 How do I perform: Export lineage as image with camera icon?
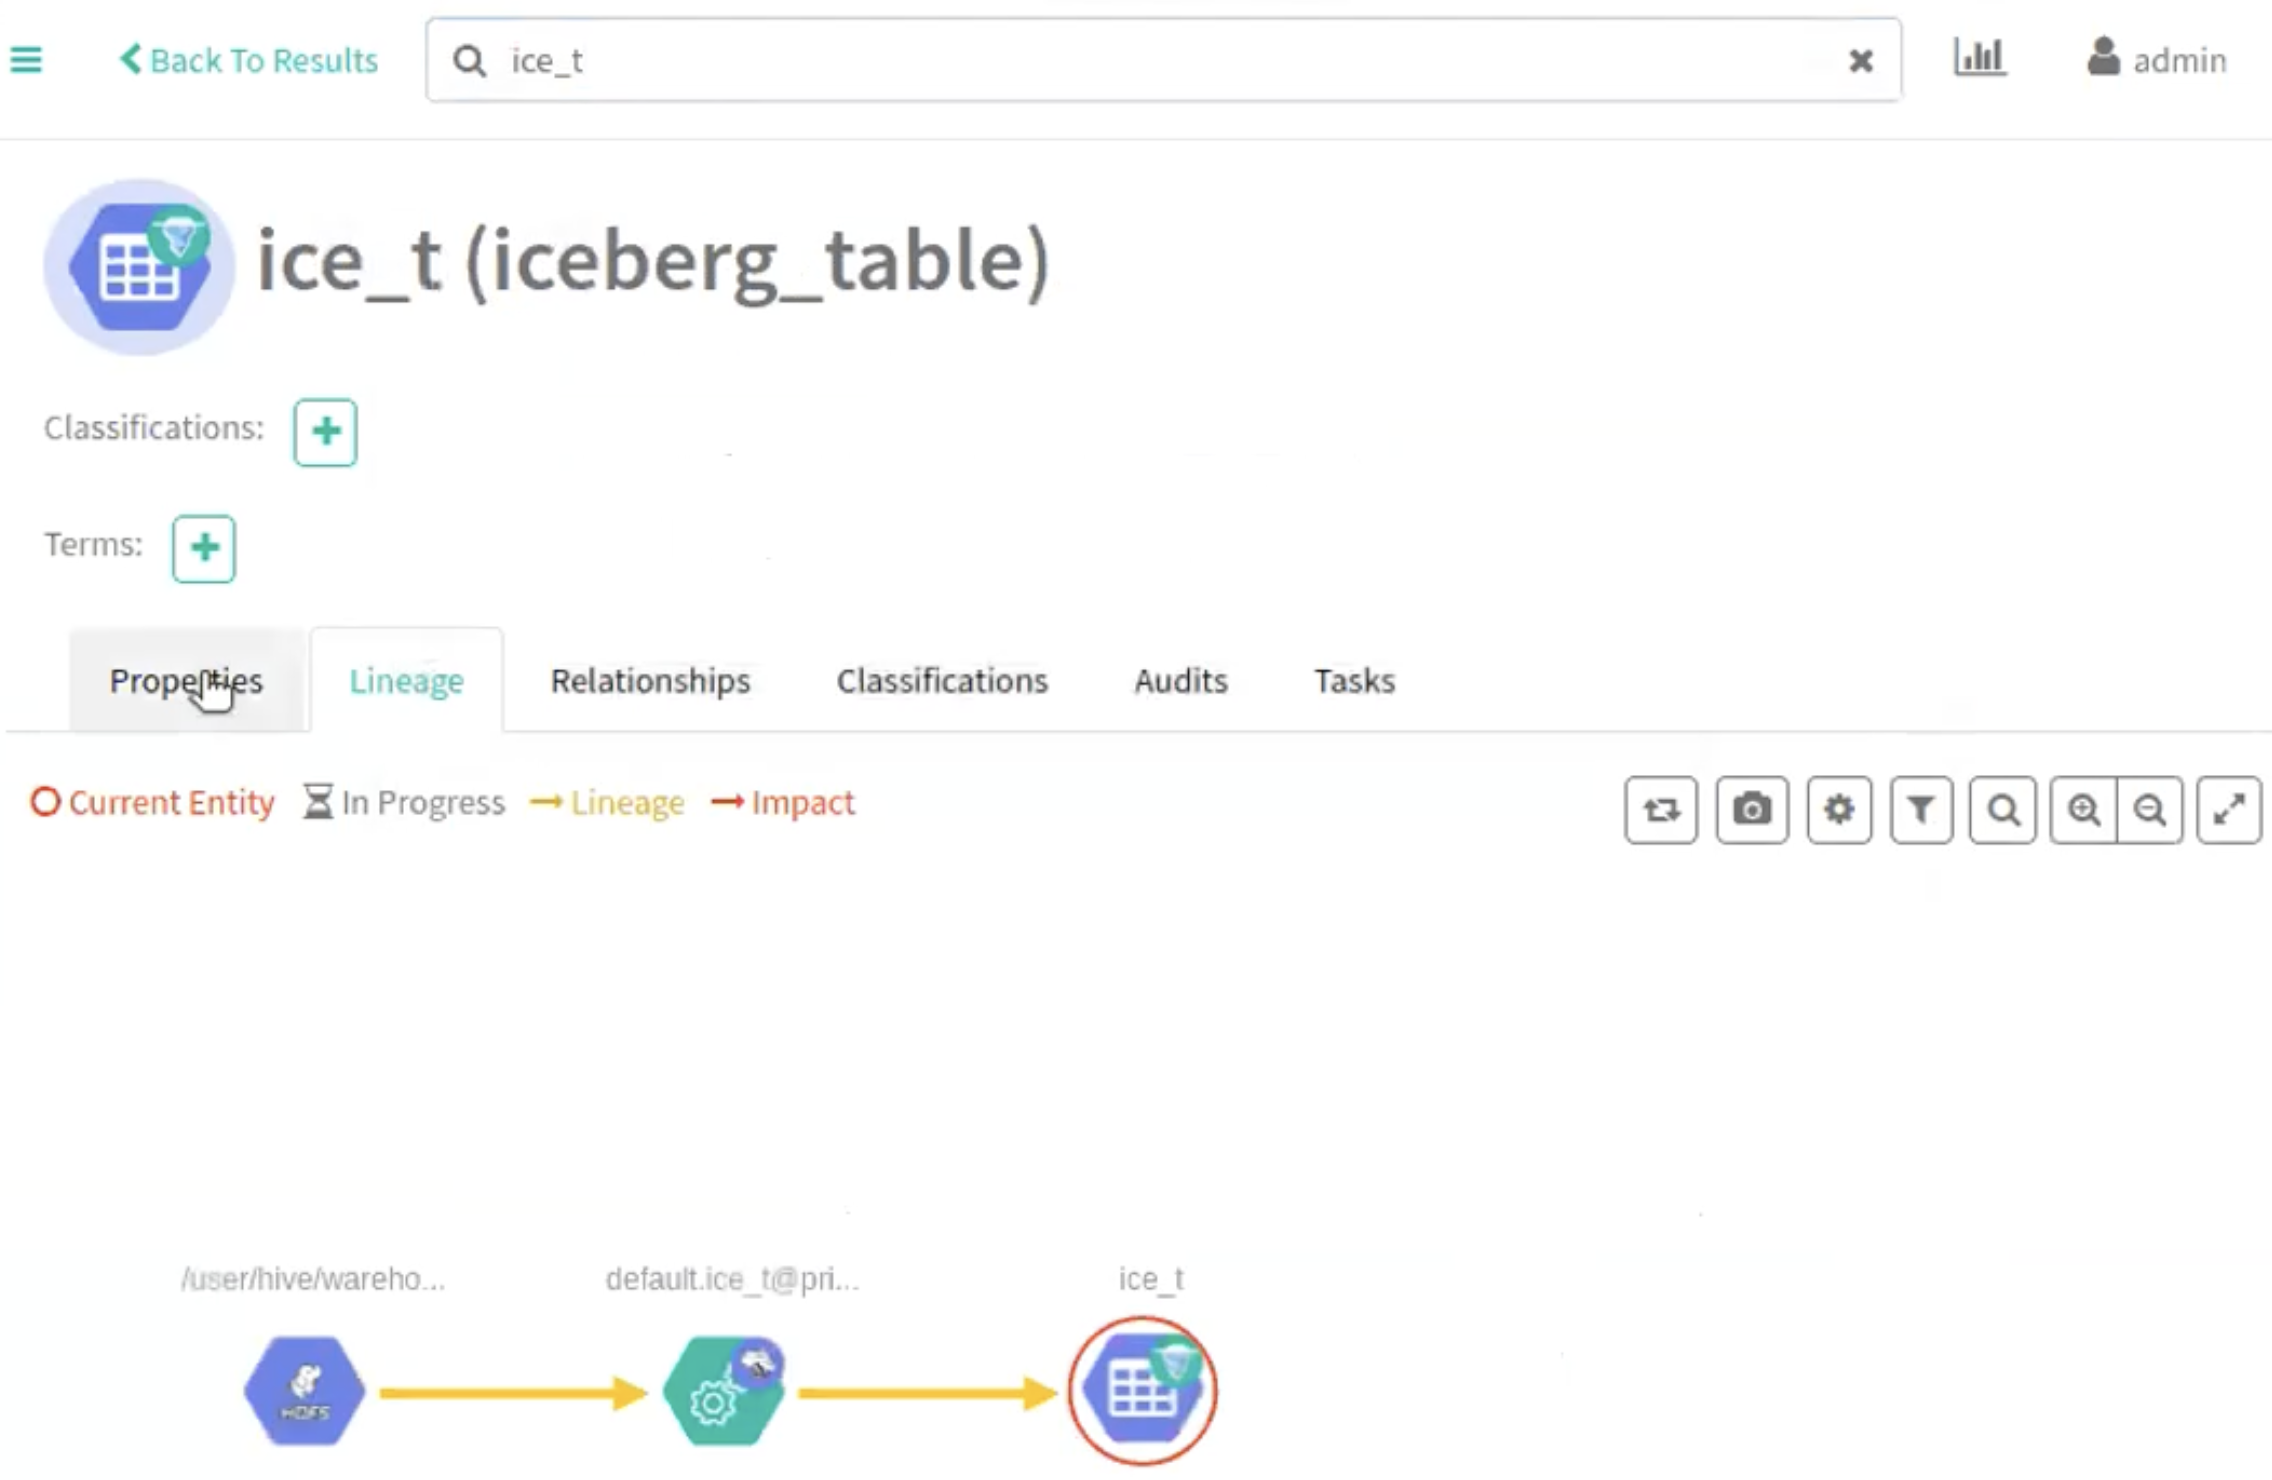pyautogui.click(x=1752, y=809)
